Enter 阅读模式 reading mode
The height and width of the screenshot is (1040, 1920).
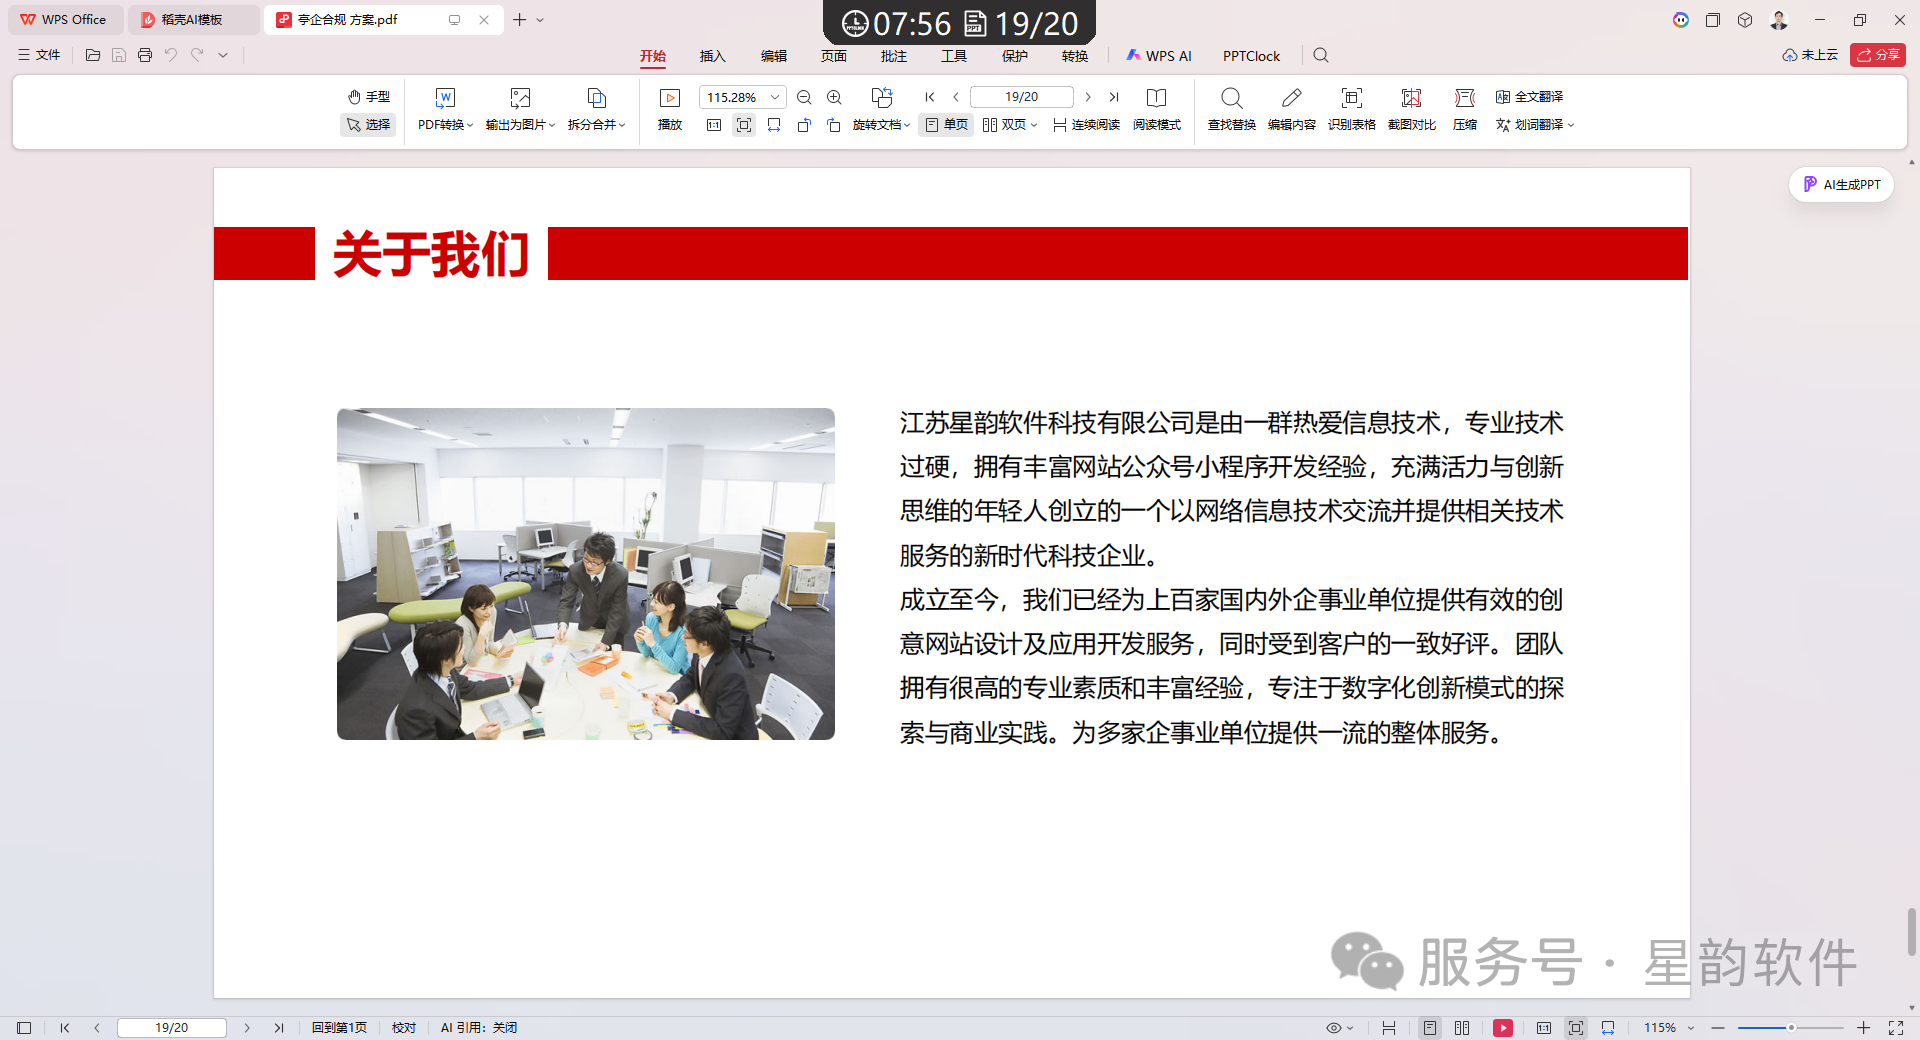coord(1156,110)
